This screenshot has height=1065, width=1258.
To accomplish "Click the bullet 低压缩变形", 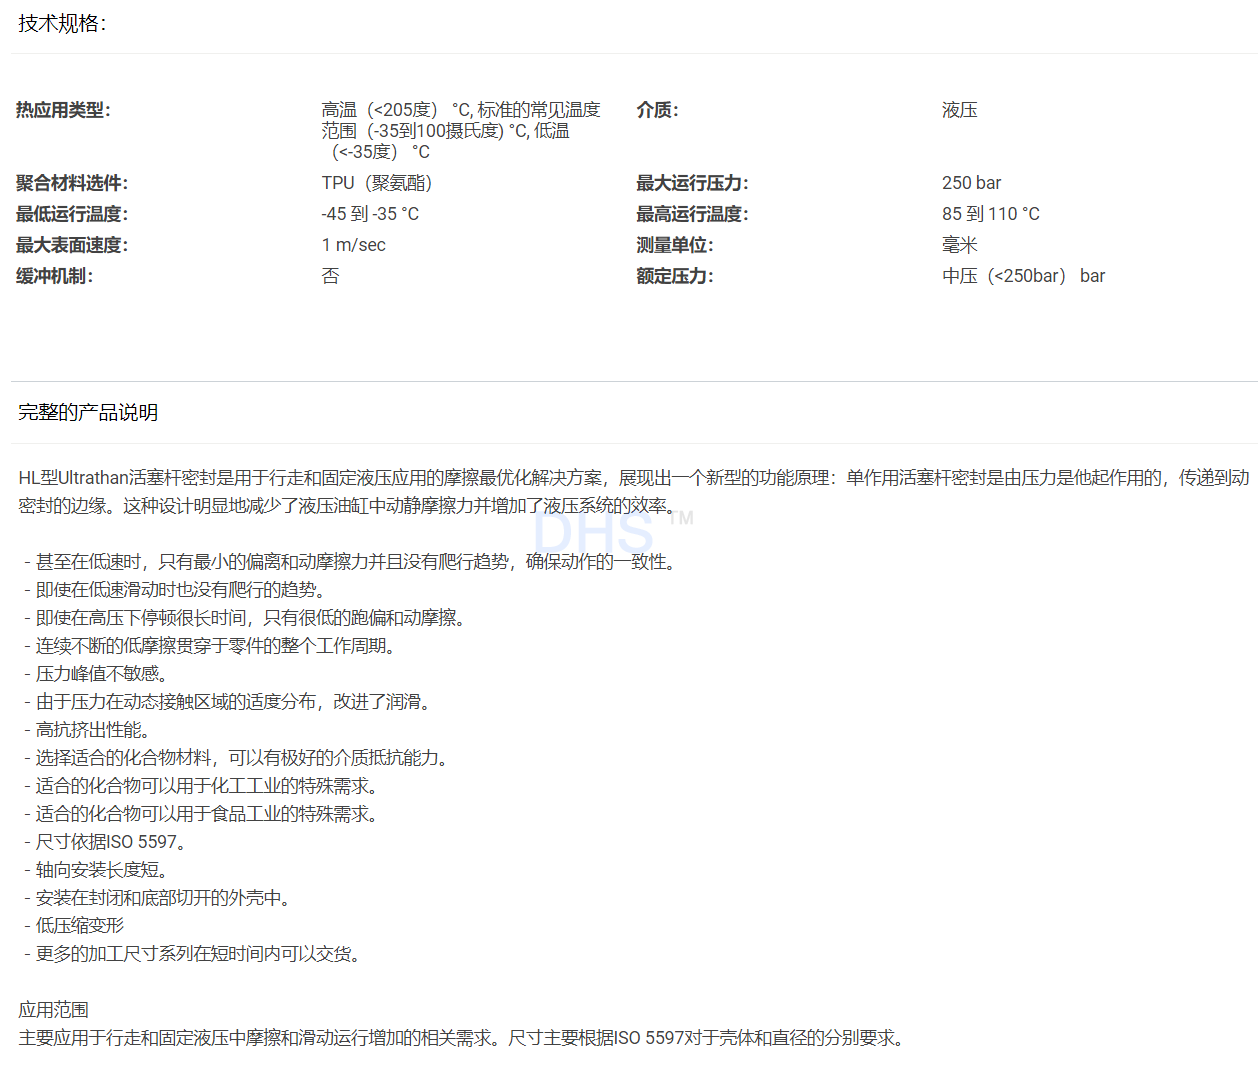I will coord(74,926).
